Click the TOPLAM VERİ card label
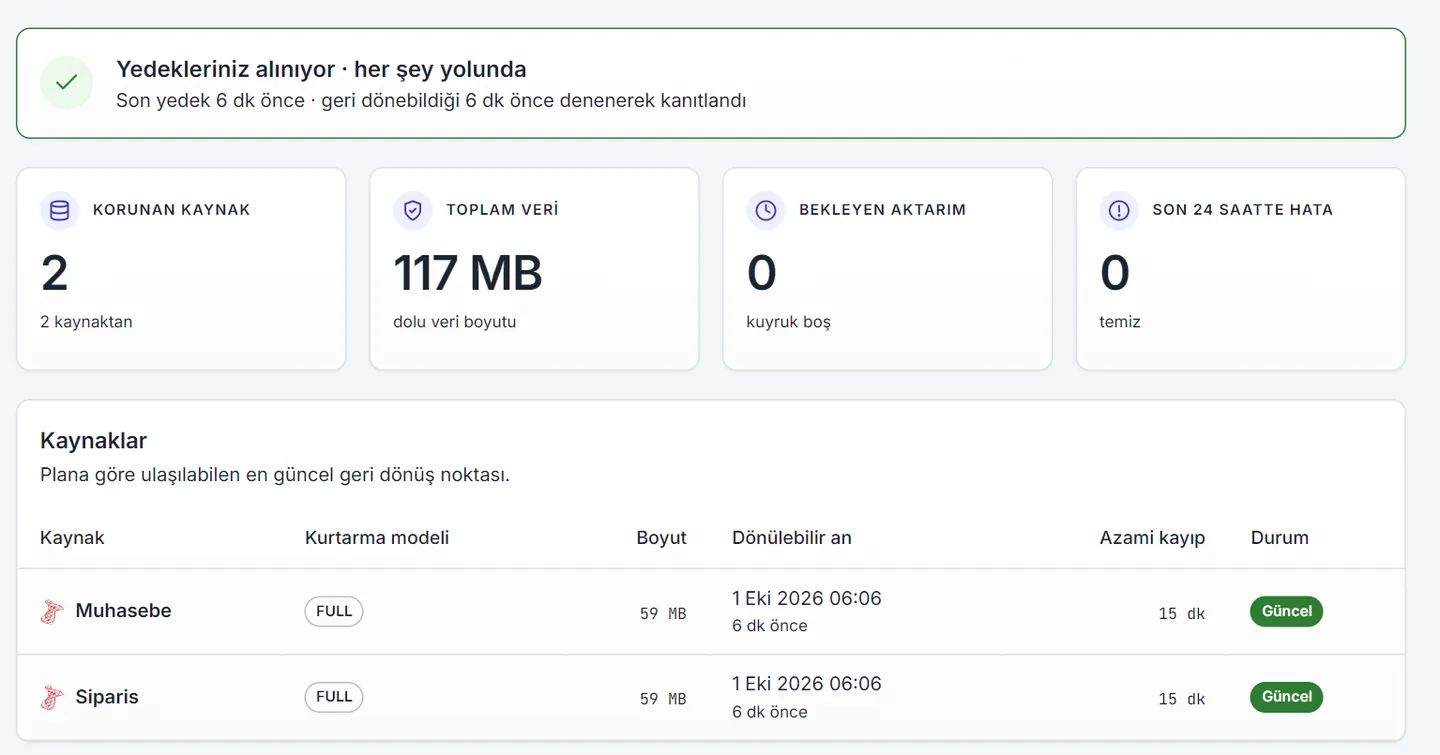The width and height of the screenshot is (1440, 755). coord(502,210)
